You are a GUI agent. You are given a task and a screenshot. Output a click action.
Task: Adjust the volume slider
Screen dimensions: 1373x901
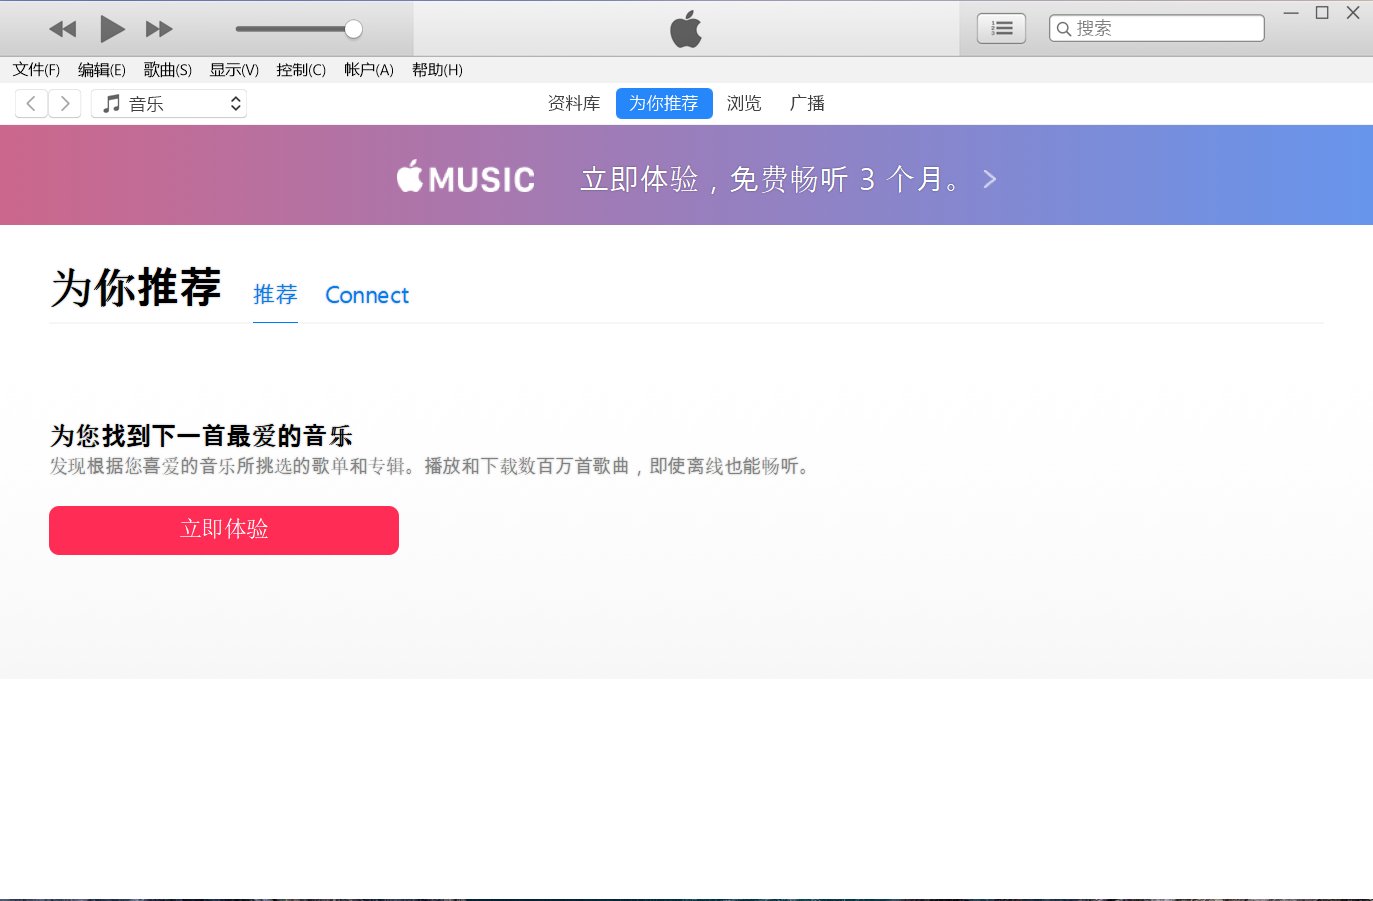pos(351,28)
